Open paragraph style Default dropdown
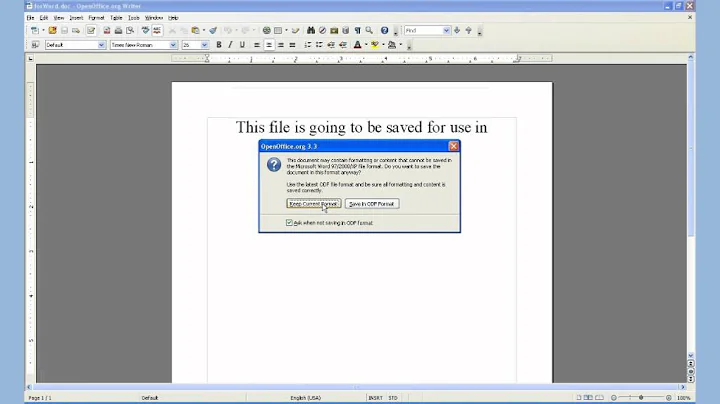This screenshot has height=404, width=720. [101, 45]
